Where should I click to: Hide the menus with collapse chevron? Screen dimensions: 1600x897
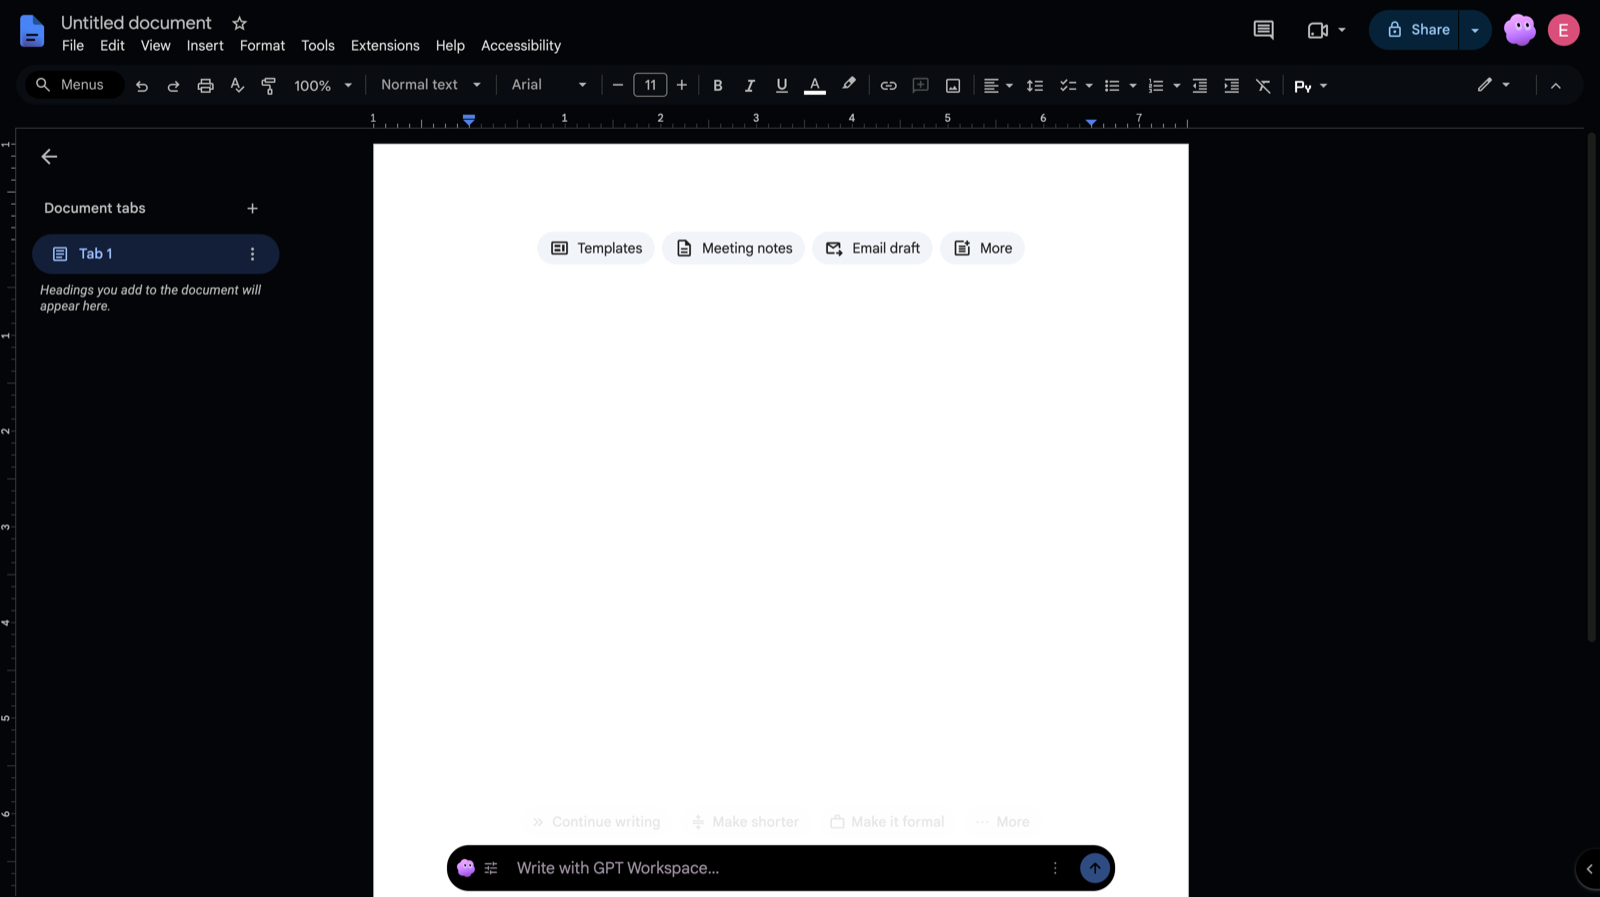[x=1556, y=86]
